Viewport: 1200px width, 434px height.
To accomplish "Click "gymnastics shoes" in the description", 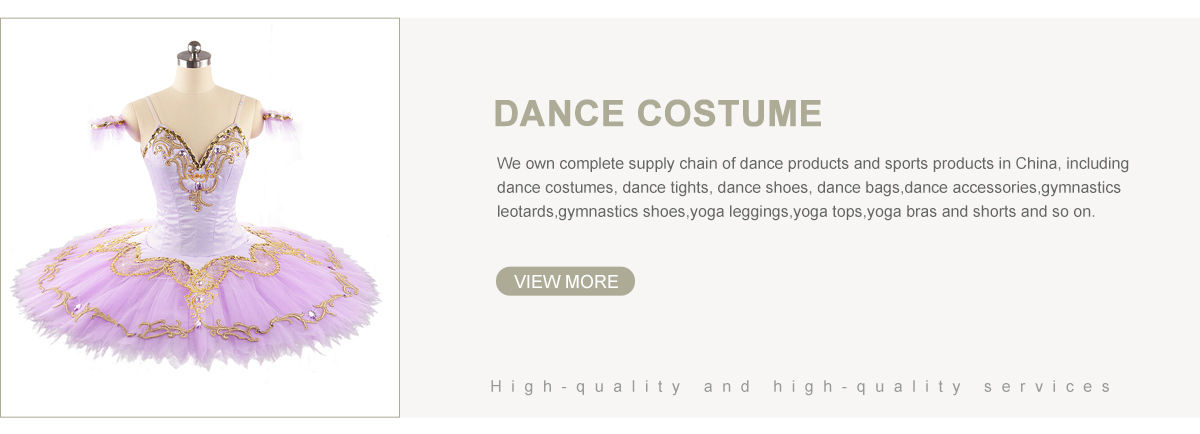I will [622, 212].
